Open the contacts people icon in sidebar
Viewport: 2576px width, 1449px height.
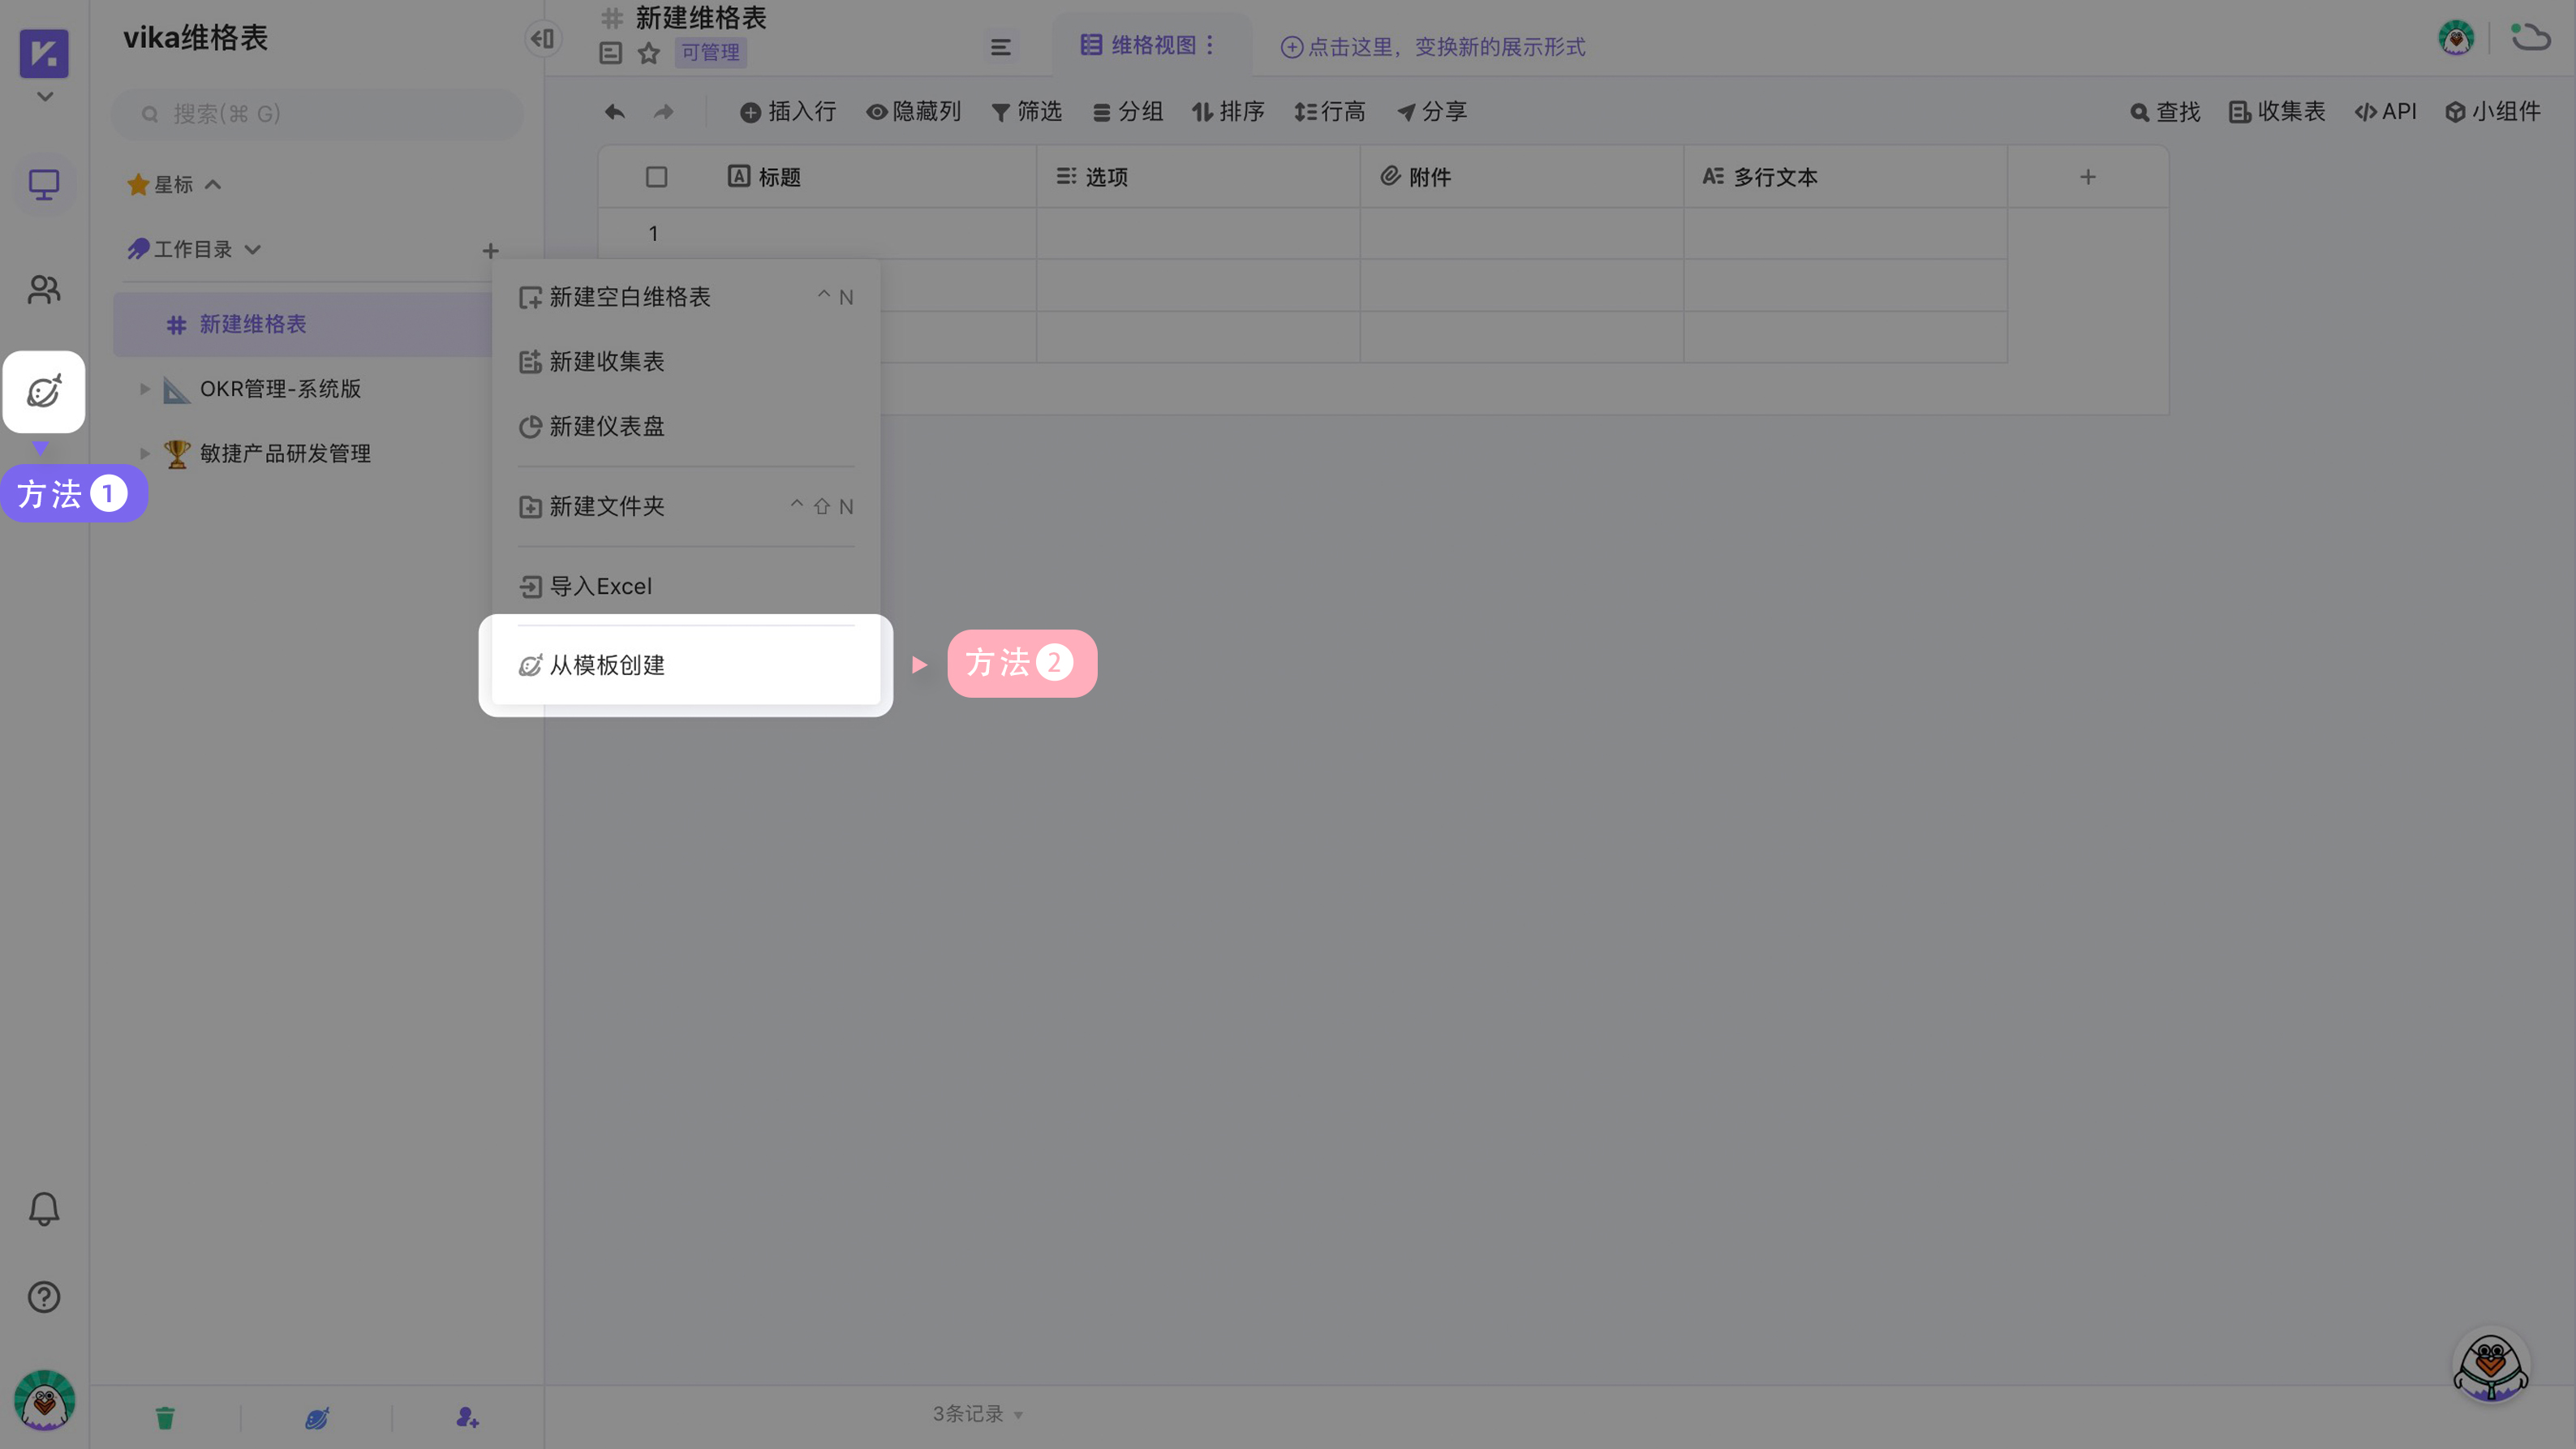44,290
